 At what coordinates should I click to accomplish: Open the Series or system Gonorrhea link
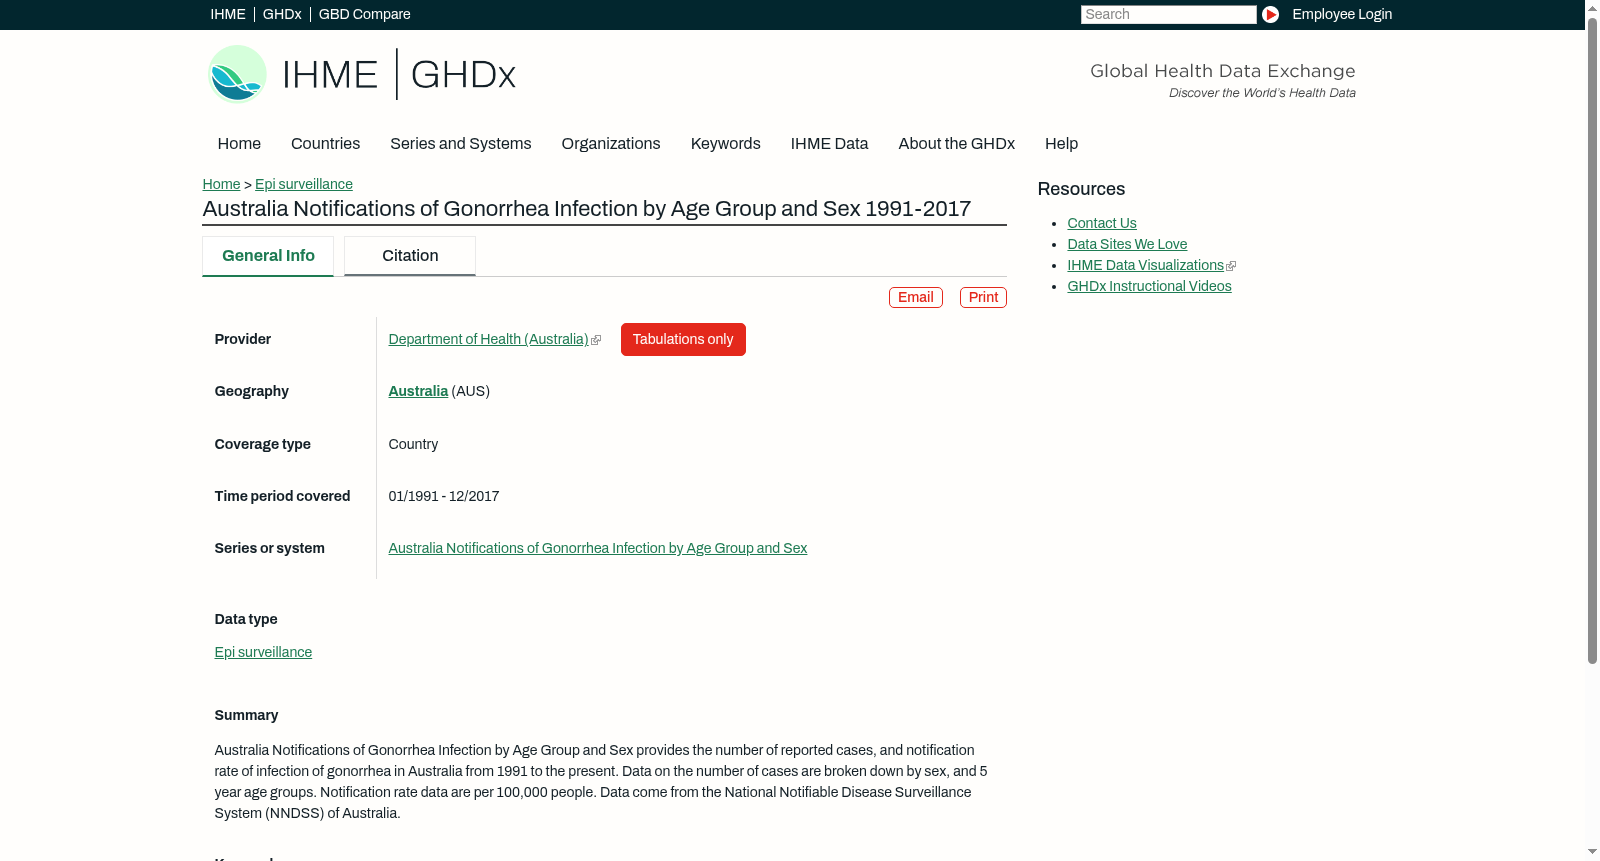coord(597,548)
